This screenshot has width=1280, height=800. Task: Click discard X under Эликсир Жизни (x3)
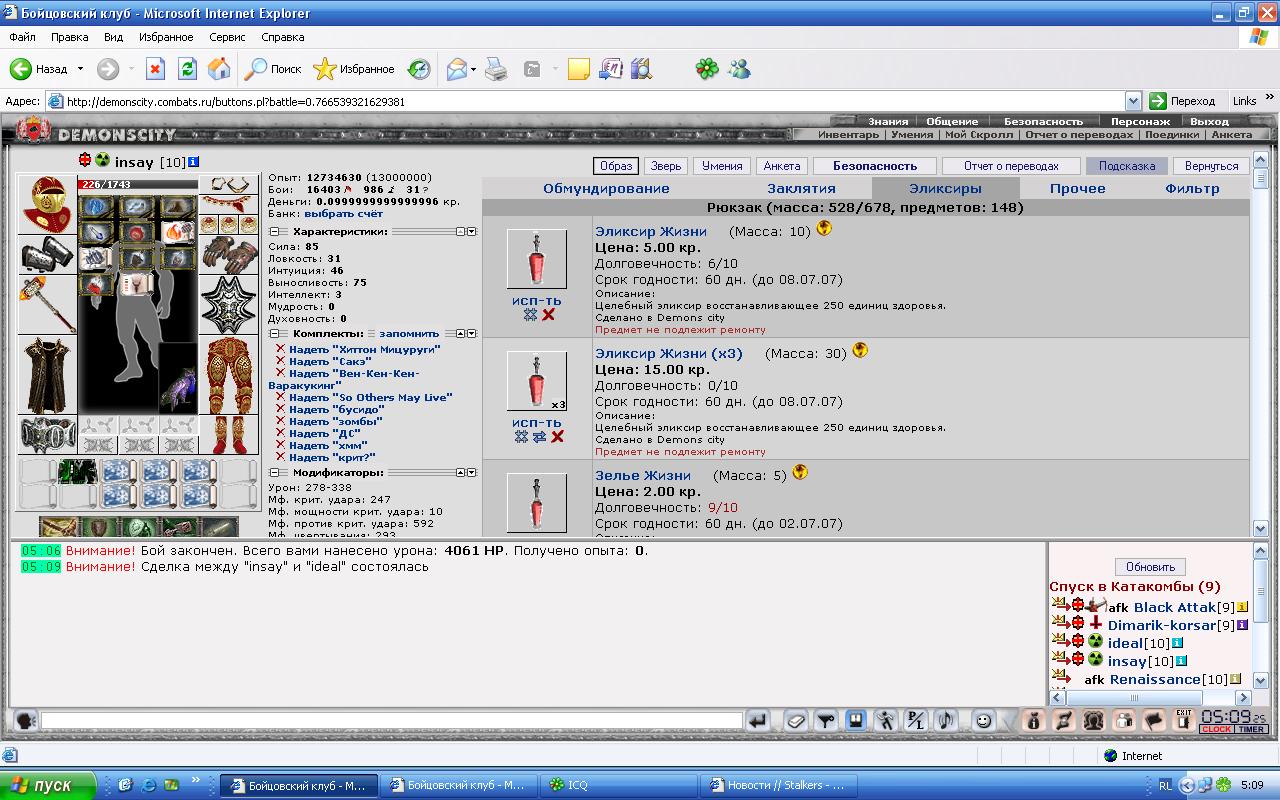pyautogui.click(x=557, y=436)
